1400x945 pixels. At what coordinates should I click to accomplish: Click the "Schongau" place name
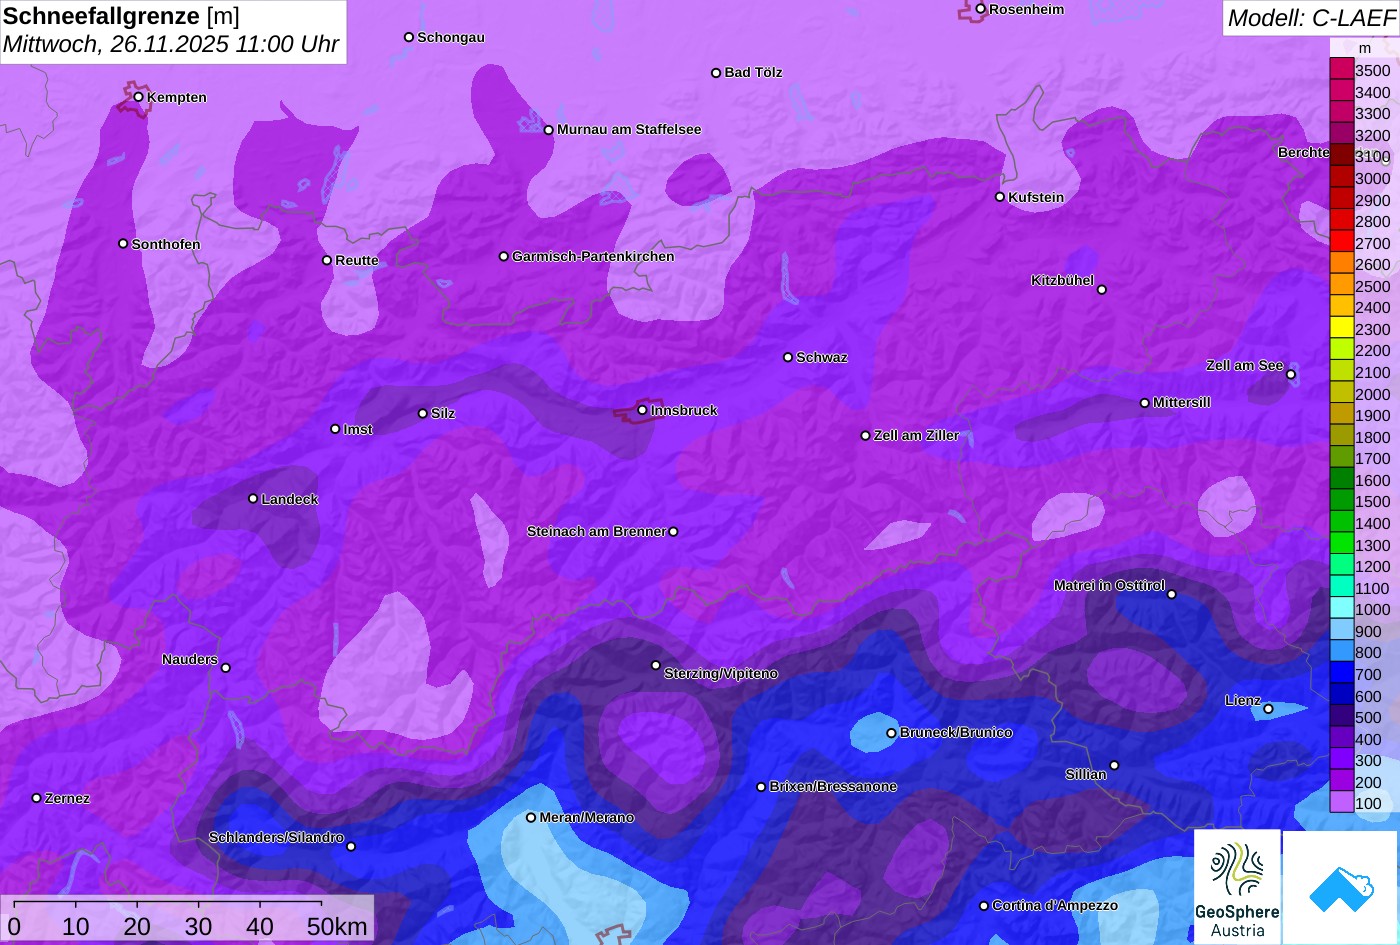click(451, 37)
